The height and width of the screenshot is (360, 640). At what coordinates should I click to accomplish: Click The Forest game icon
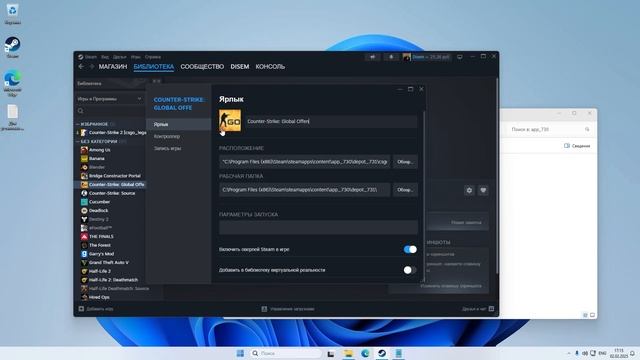coord(84,245)
